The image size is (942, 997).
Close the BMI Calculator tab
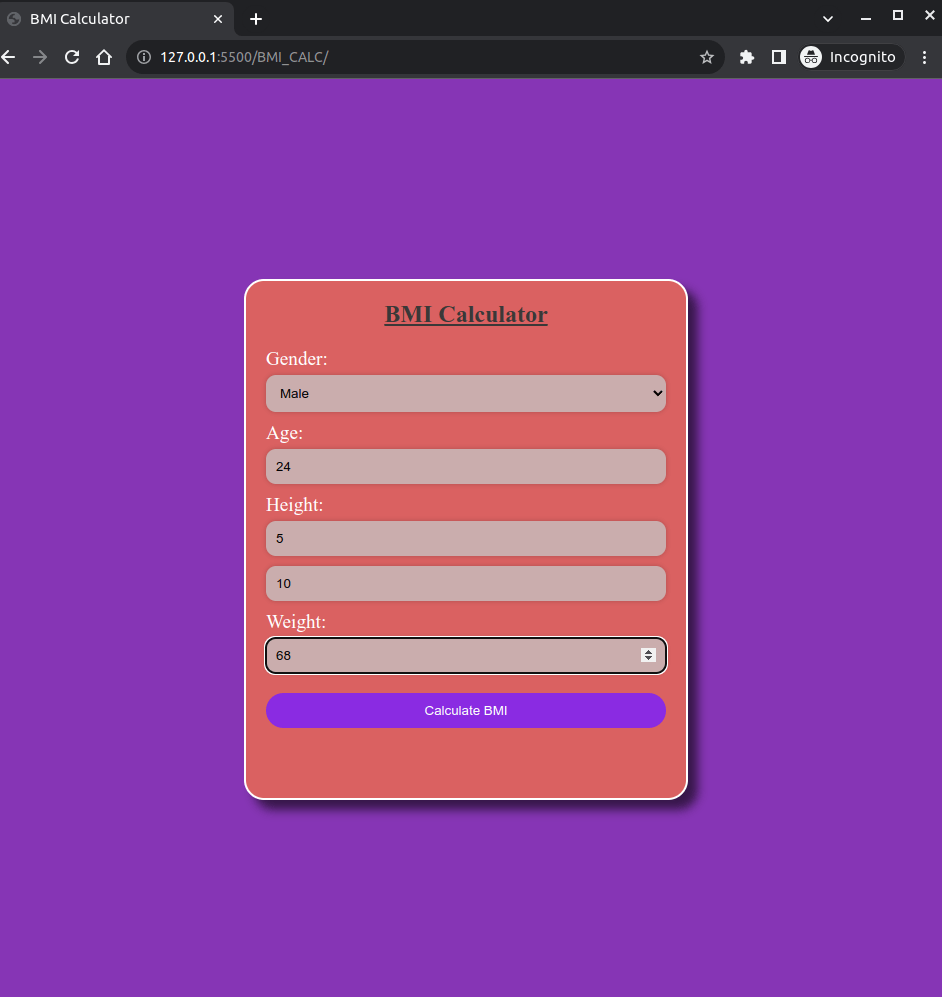(x=218, y=19)
